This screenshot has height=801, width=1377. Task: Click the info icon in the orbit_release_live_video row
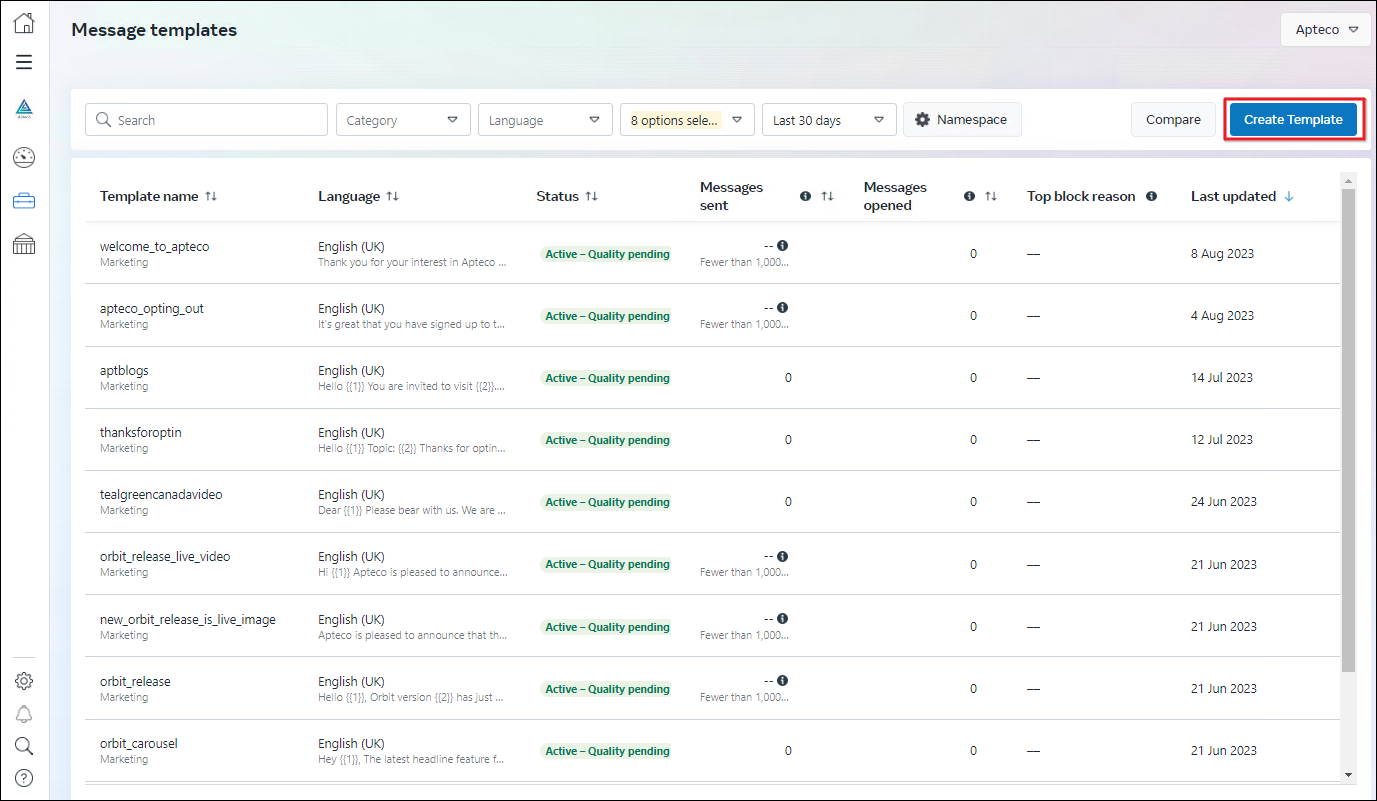pyautogui.click(x=782, y=556)
